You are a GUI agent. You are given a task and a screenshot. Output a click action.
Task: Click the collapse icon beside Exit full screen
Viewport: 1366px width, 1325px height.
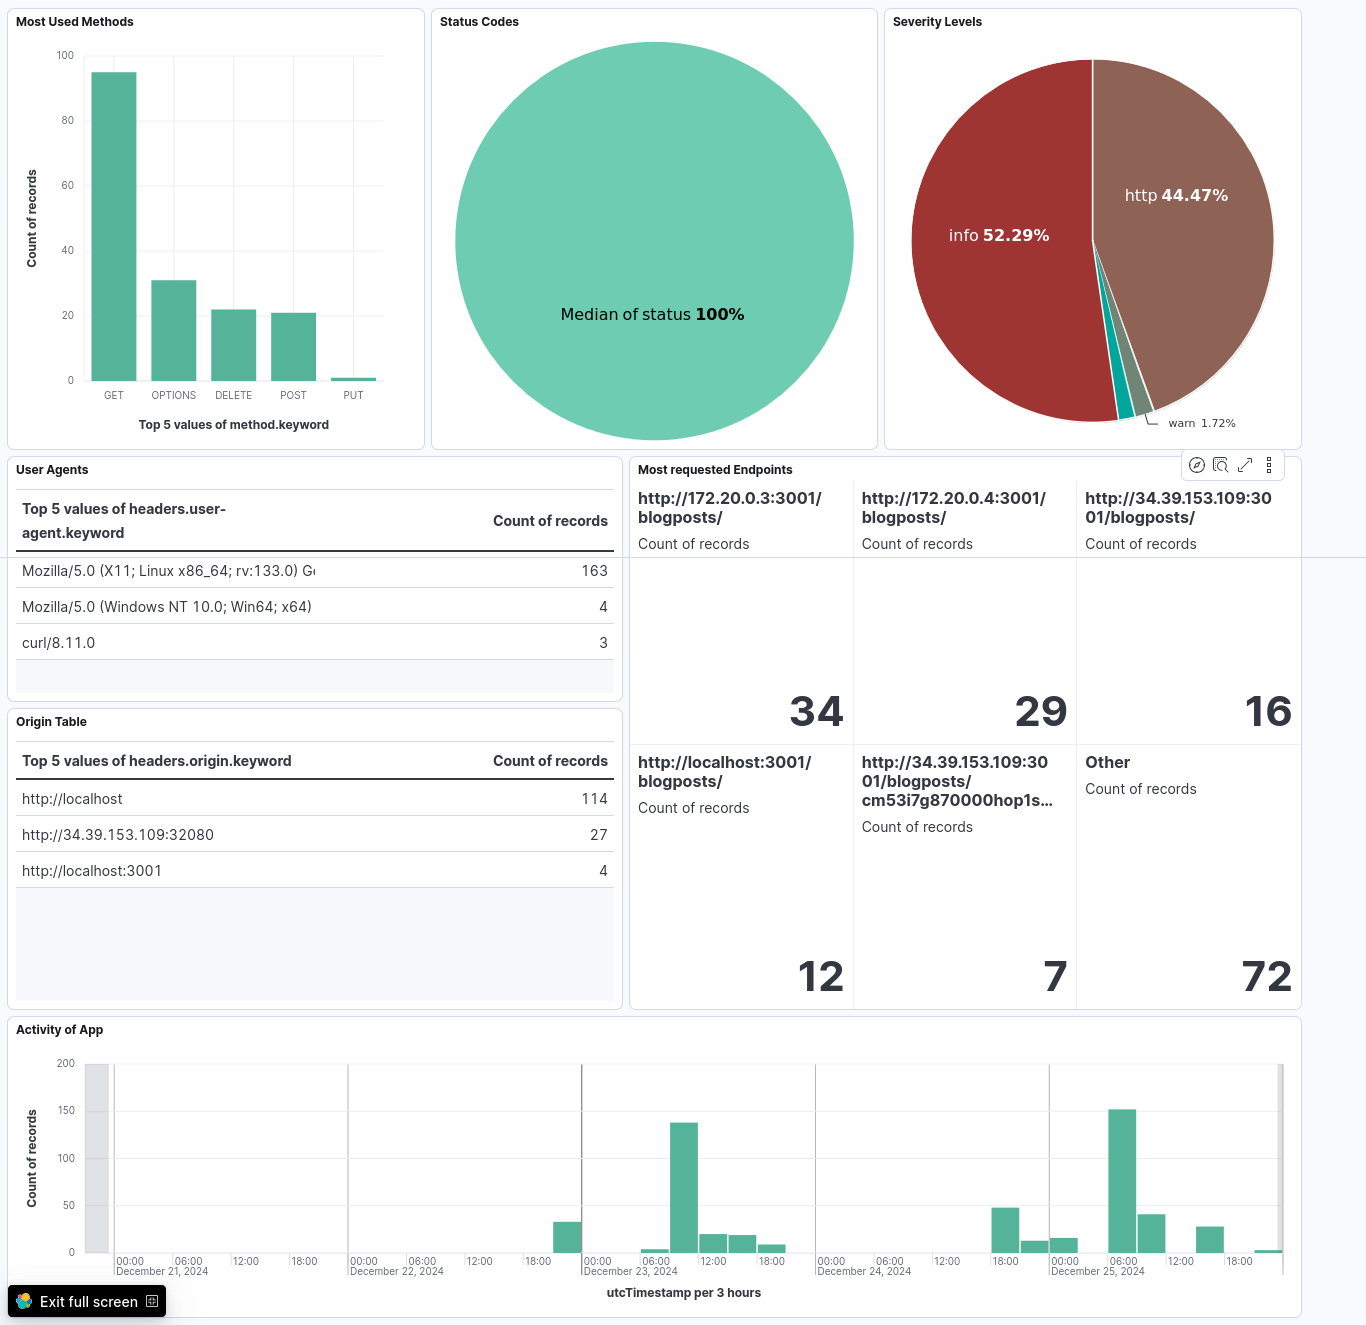[x=152, y=1301]
